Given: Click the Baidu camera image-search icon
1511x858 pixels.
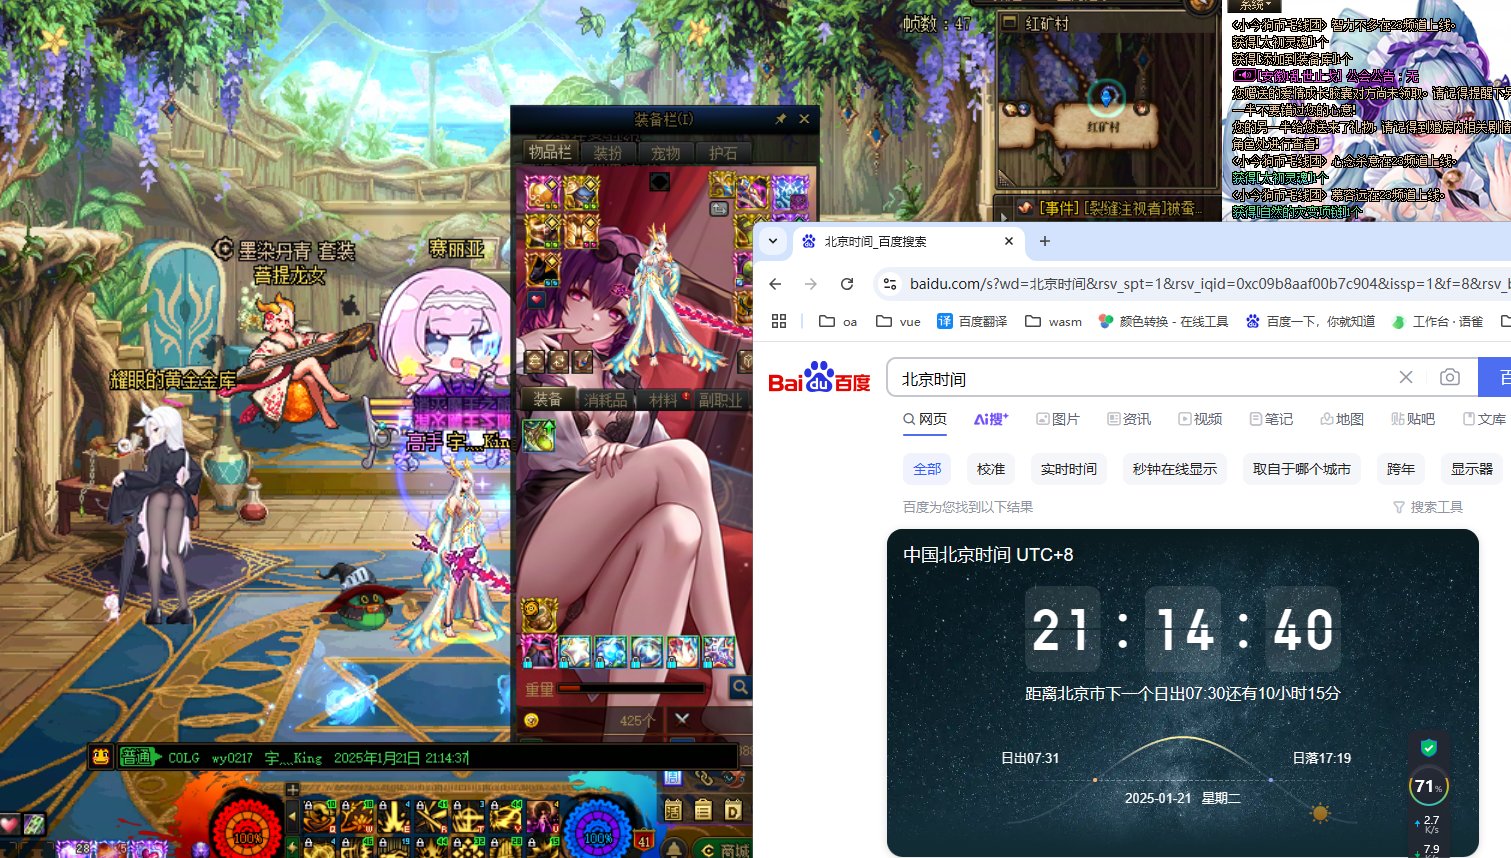Looking at the screenshot, I should 1449,377.
